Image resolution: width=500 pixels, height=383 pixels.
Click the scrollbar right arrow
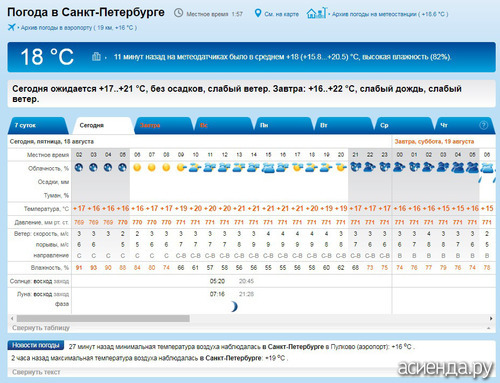[x=491, y=318]
